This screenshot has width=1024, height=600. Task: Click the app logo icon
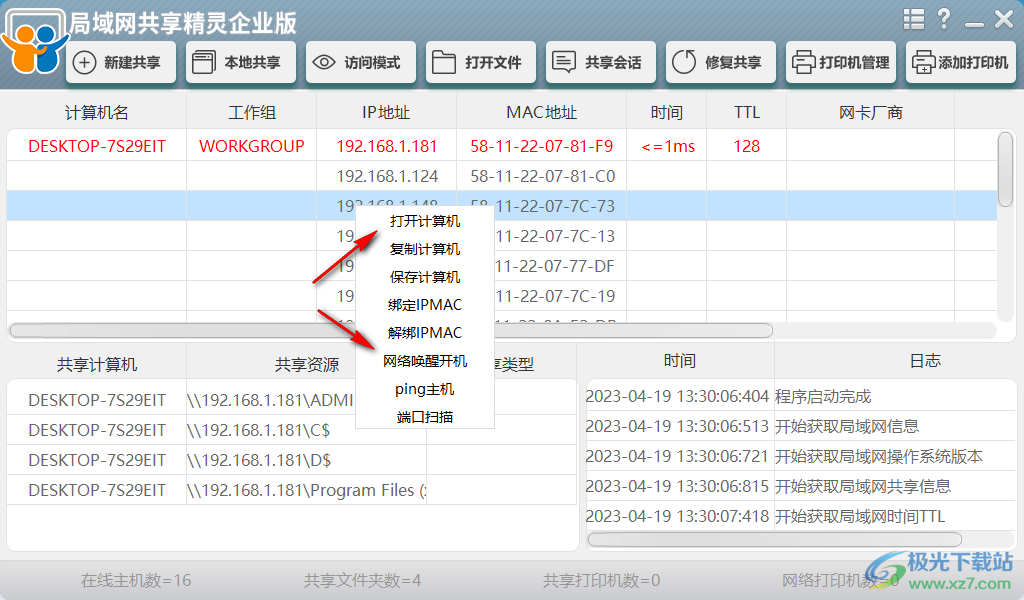click(34, 43)
